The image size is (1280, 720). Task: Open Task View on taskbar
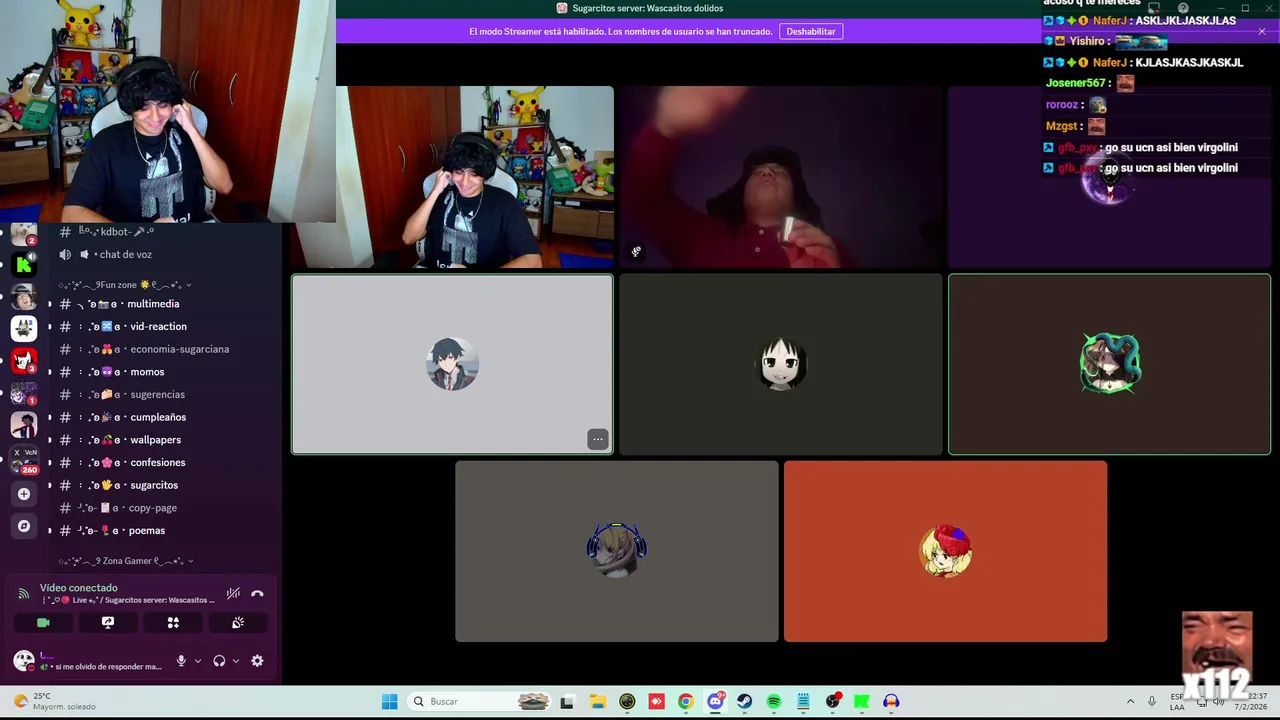point(567,702)
